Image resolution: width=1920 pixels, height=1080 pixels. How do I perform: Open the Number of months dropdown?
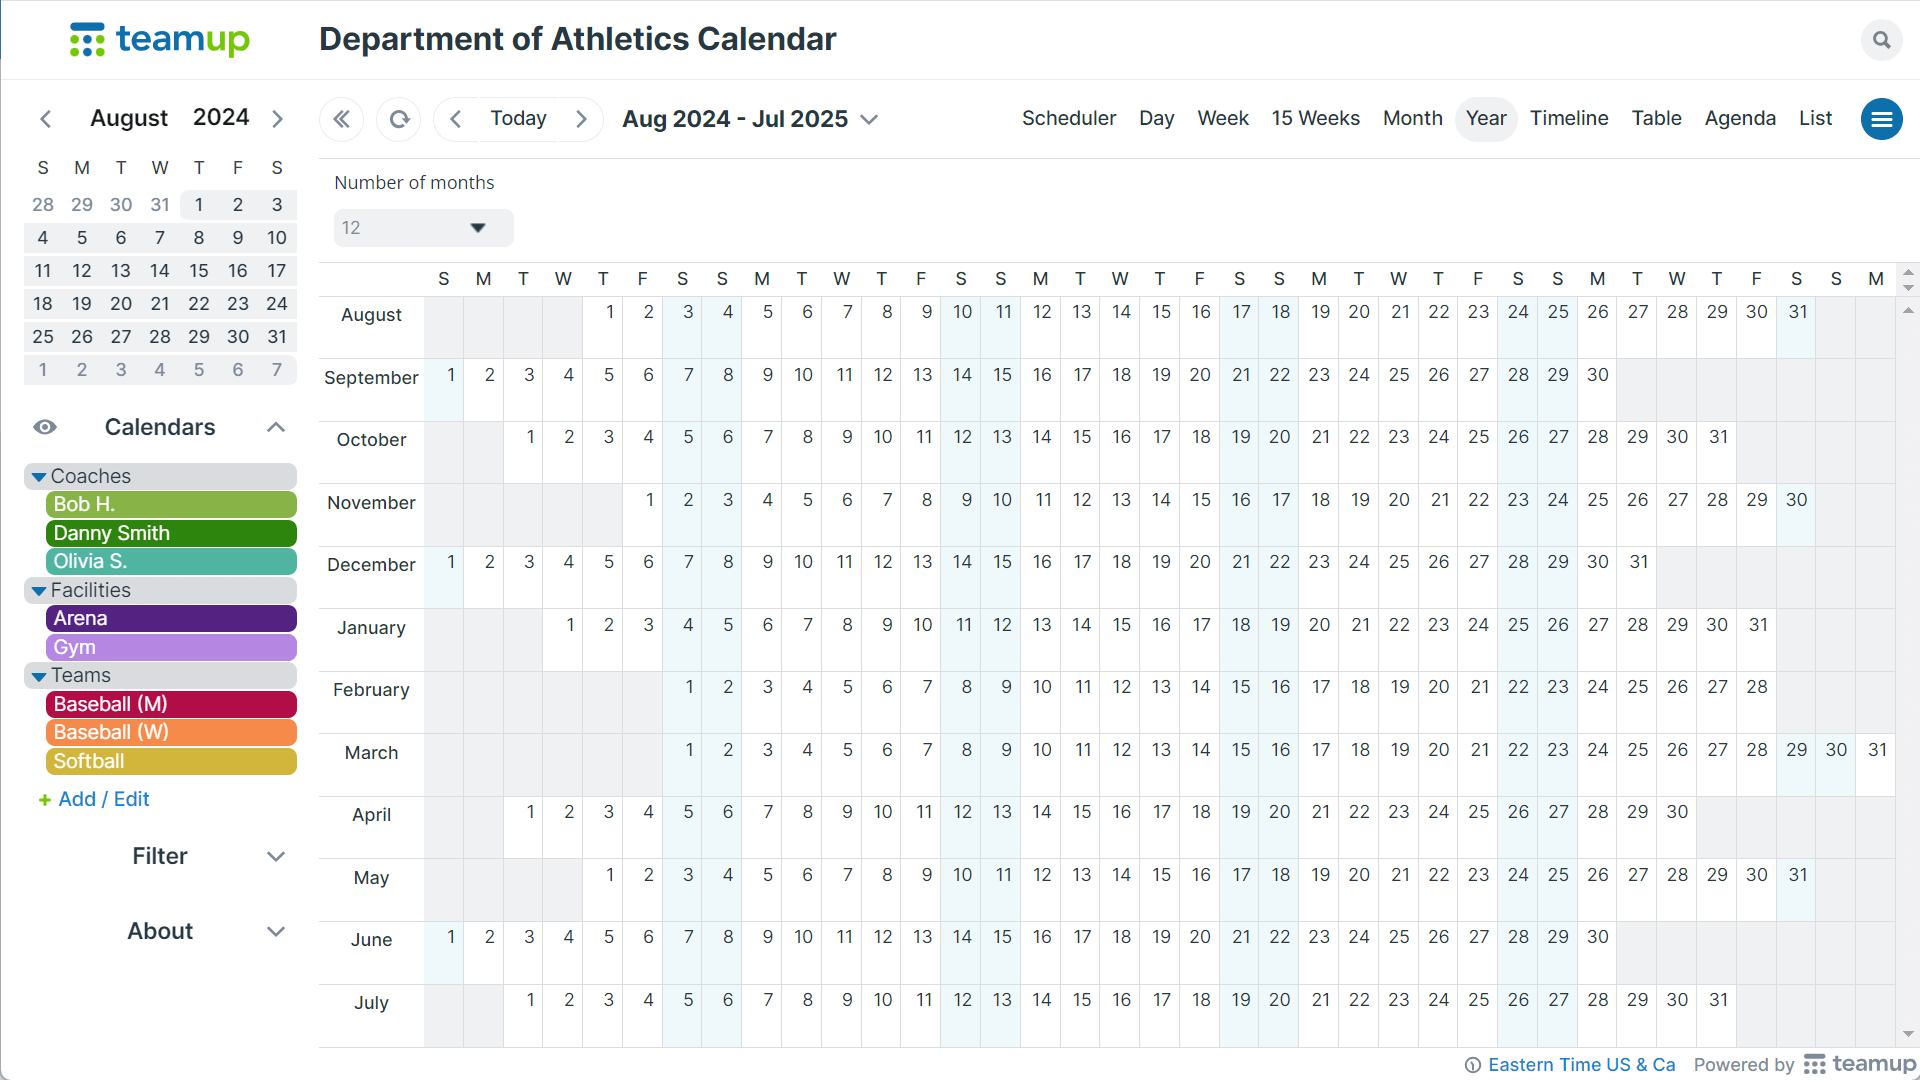pyautogui.click(x=423, y=228)
